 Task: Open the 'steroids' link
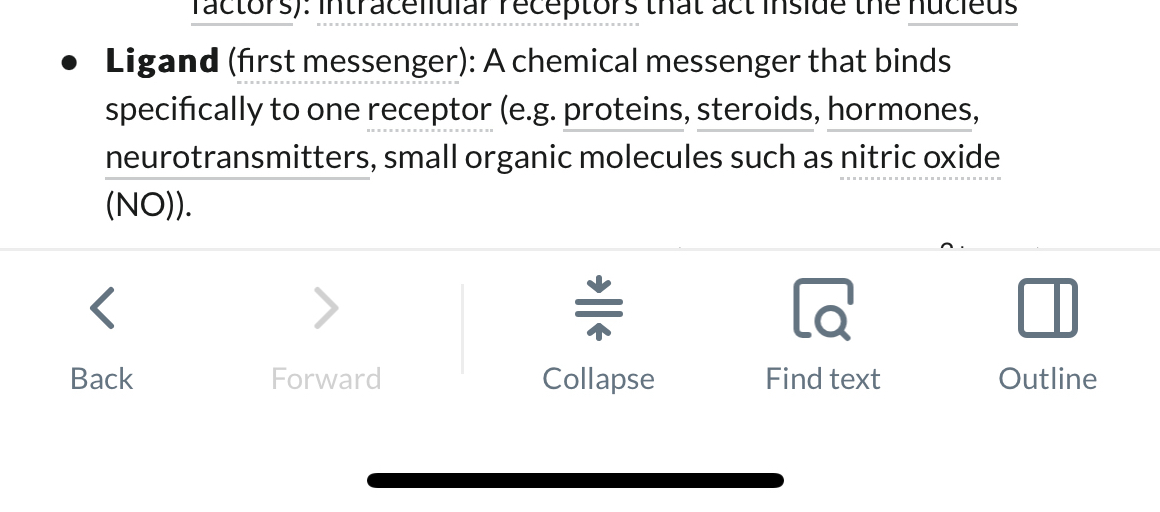[x=755, y=110]
